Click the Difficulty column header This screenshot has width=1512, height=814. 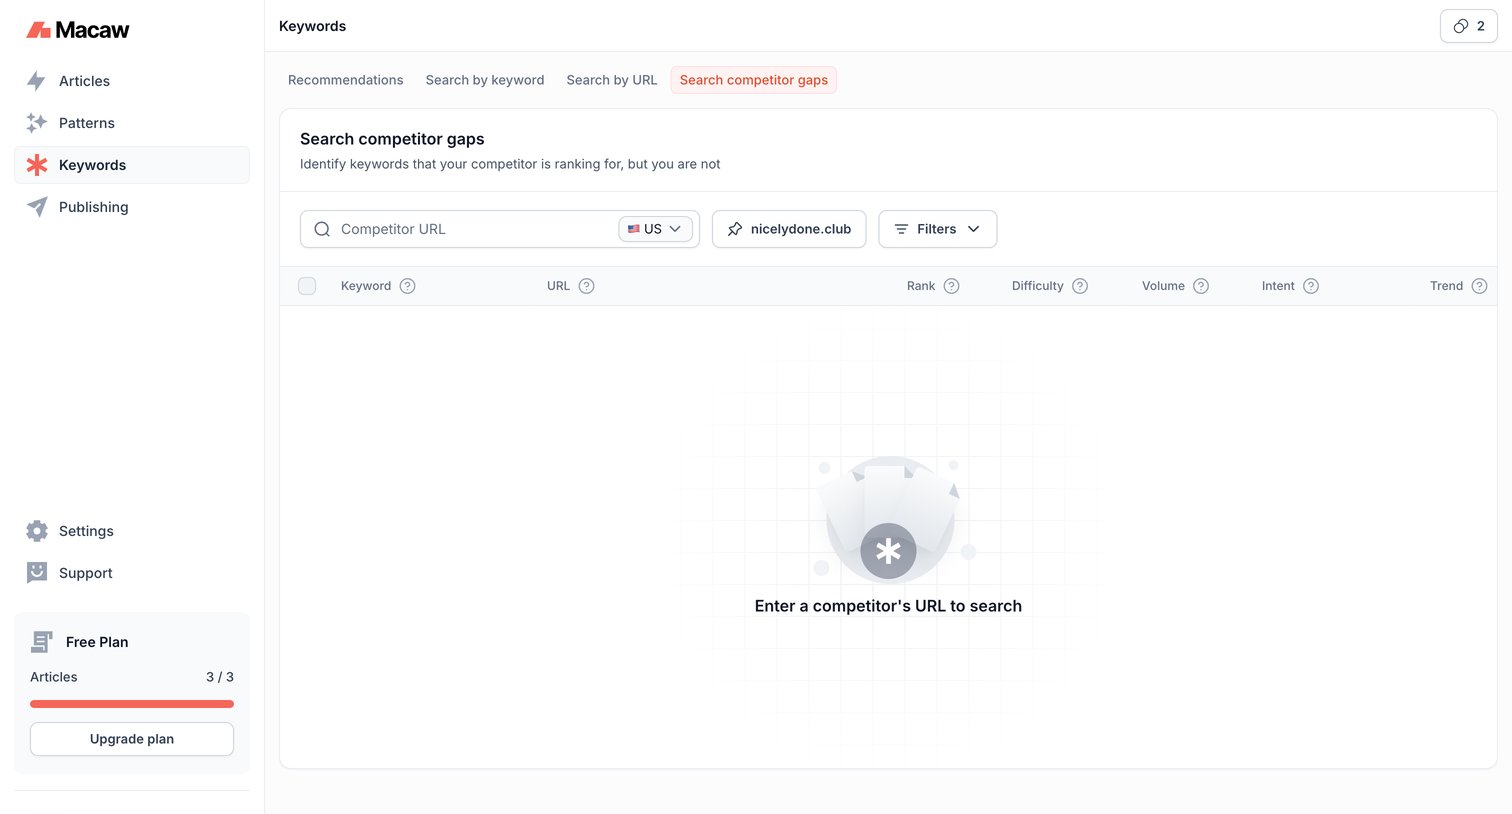(1037, 286)
